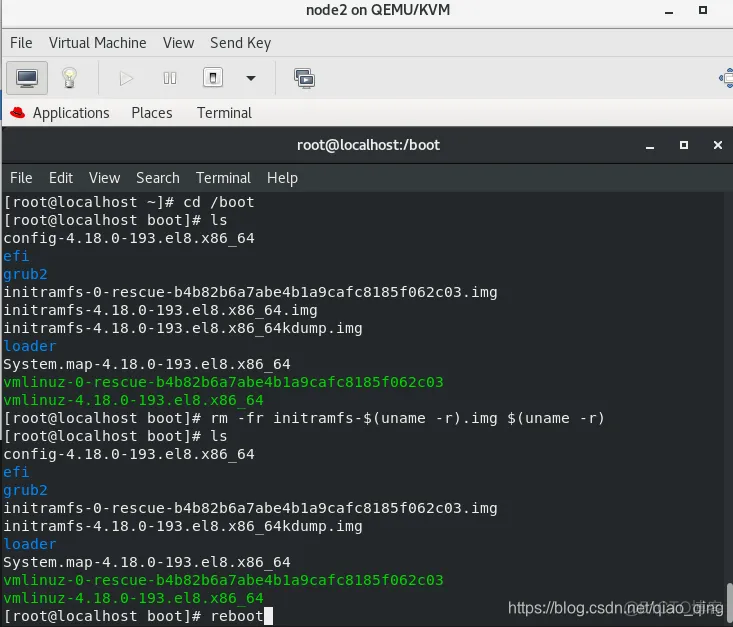Click the reboot command at the prompt
Viewport: 733px width, 627px height.
click(x=237, y=616)
